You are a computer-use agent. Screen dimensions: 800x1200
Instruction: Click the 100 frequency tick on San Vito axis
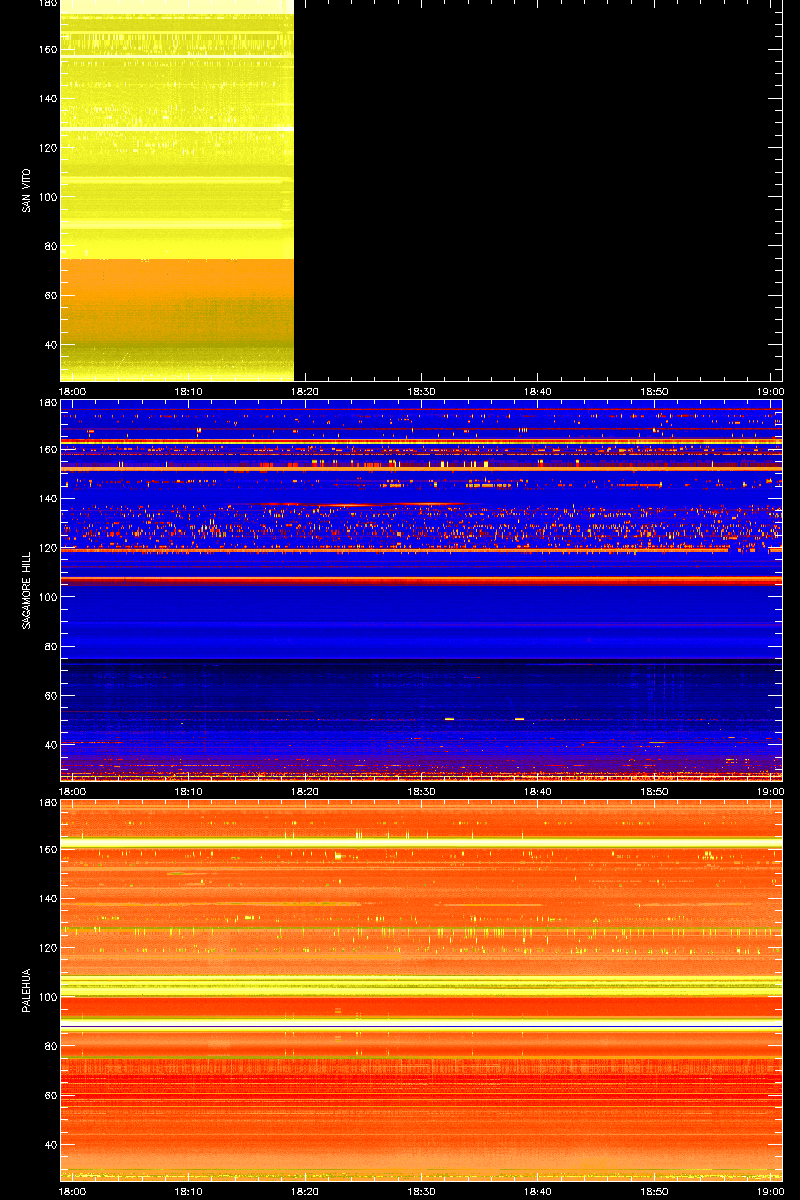(47, 197)
